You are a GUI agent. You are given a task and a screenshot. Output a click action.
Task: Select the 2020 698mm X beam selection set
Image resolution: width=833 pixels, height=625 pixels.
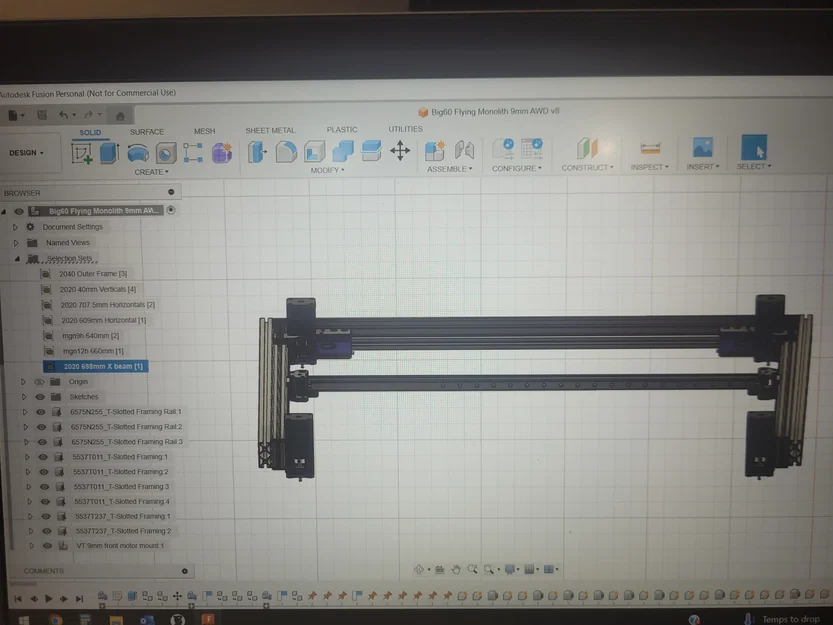pos(100,366)
